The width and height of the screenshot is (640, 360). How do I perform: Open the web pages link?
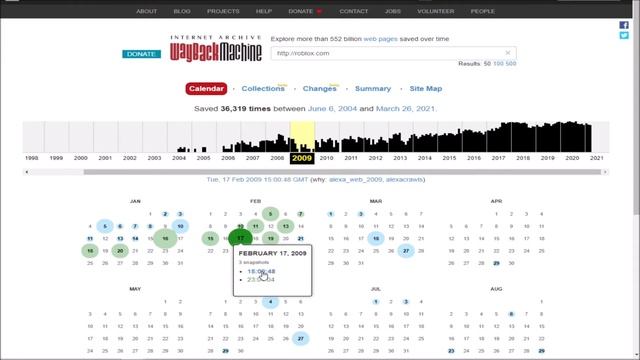tap(380, 39)
